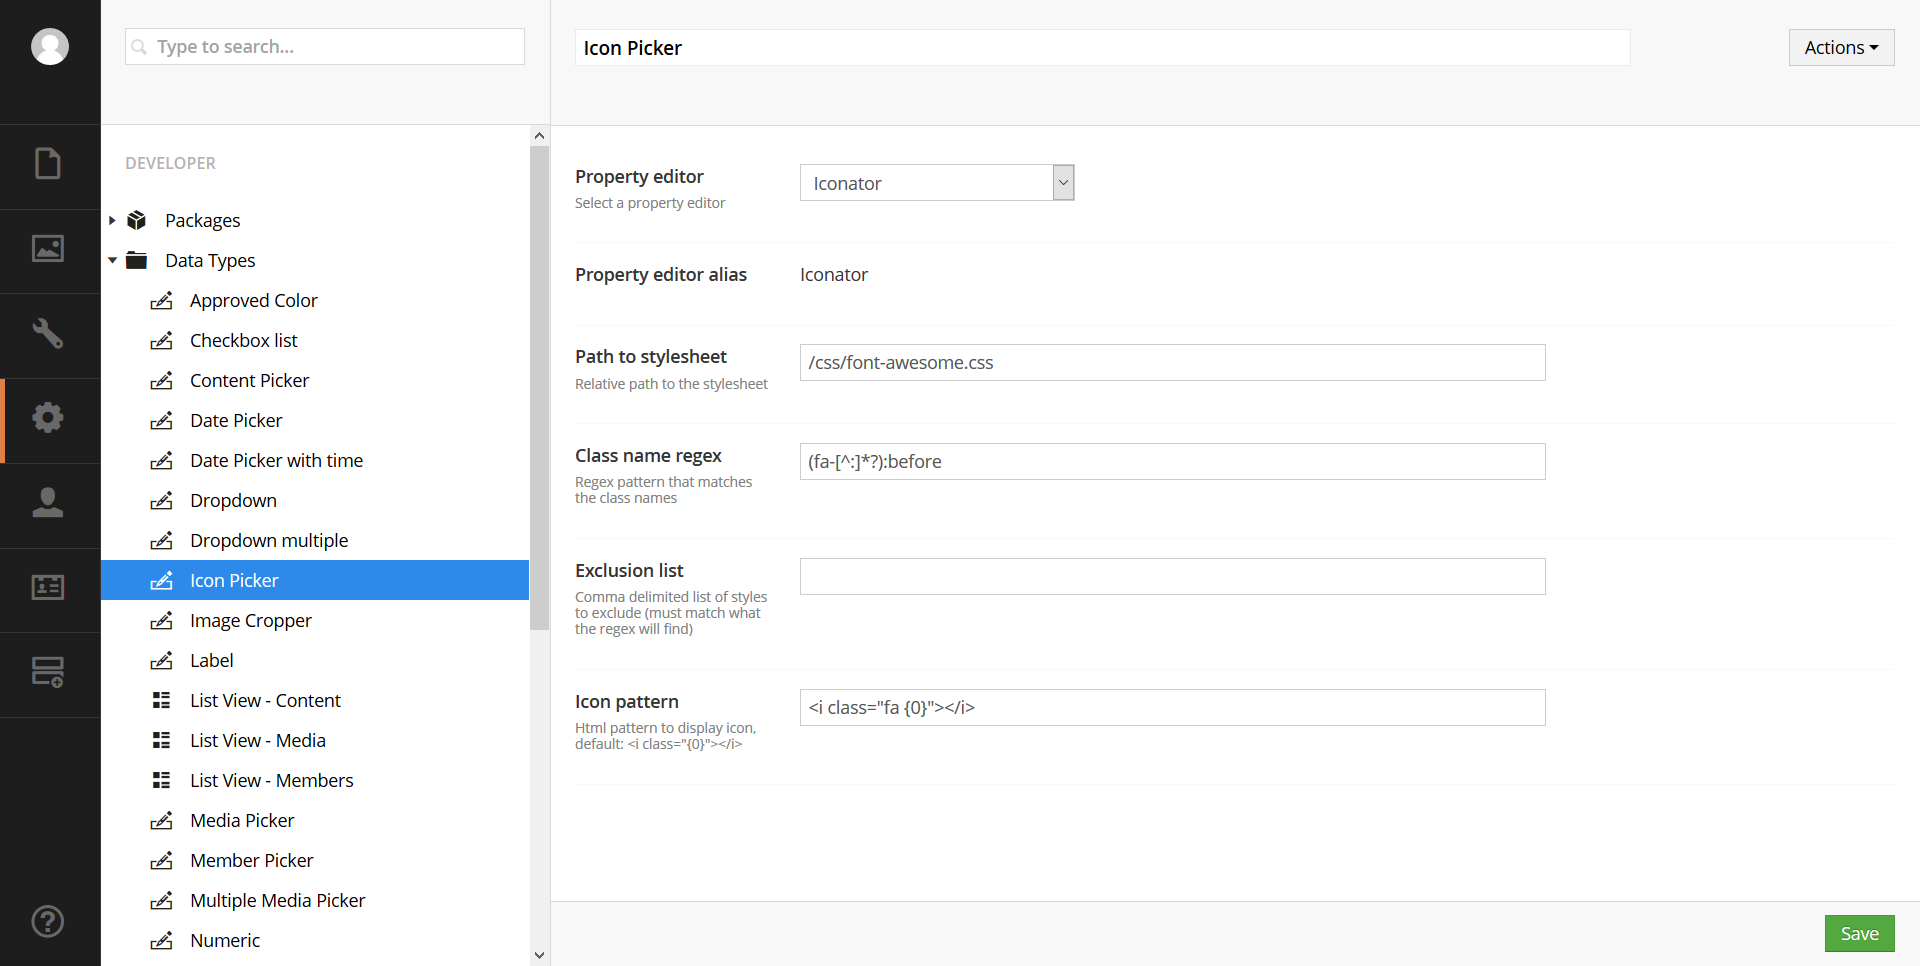Edit the Class name regex field

pyautogui.click(x=1172, y=461)
